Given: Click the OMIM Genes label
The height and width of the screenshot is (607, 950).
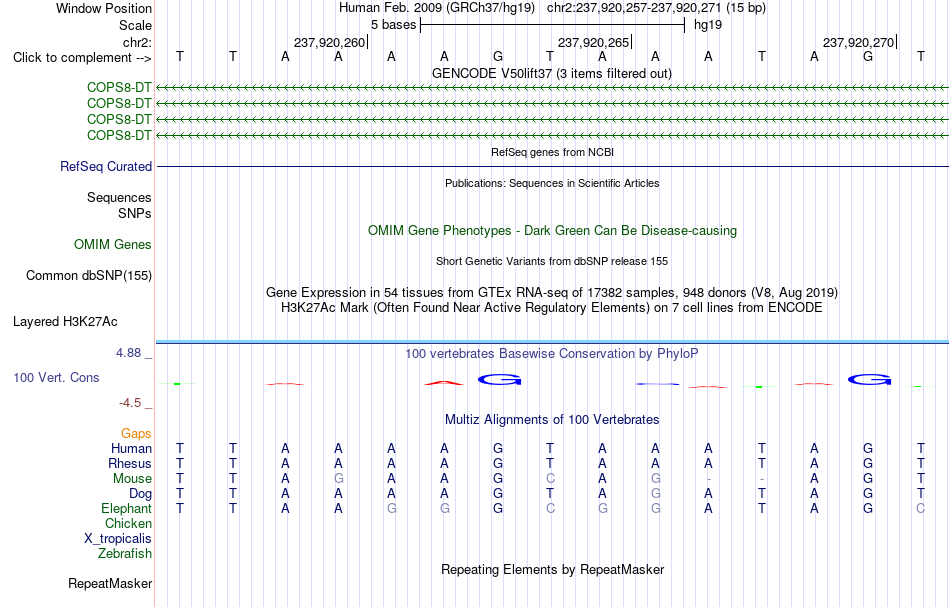Looking at the screenshot, I should pos(113,244).
